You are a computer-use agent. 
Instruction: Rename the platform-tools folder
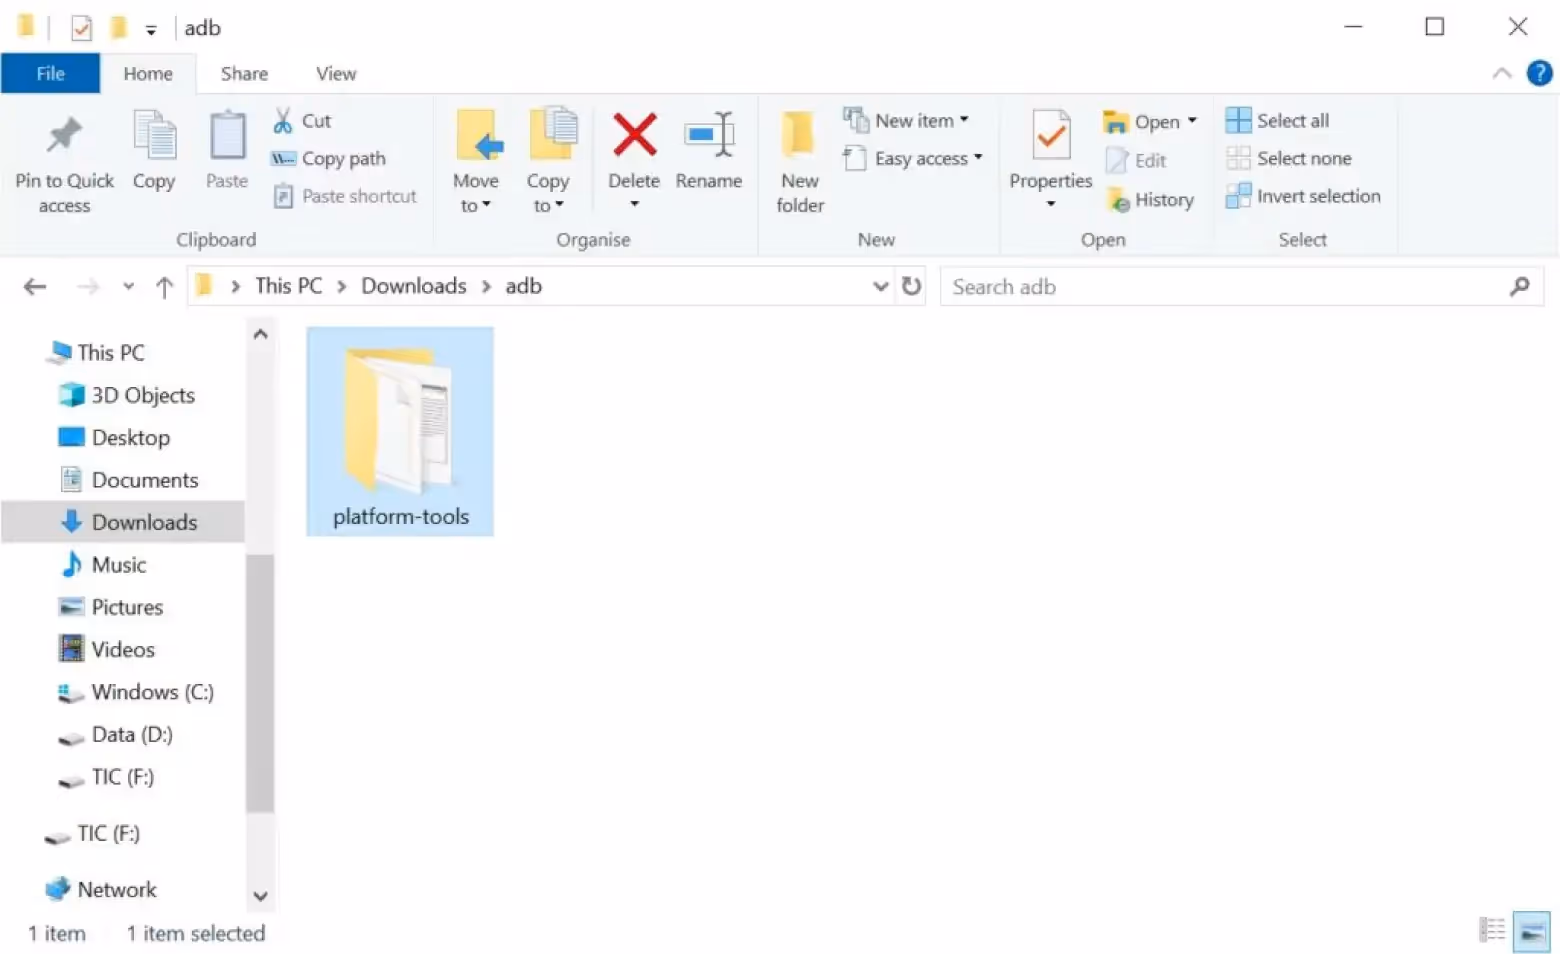709,150
